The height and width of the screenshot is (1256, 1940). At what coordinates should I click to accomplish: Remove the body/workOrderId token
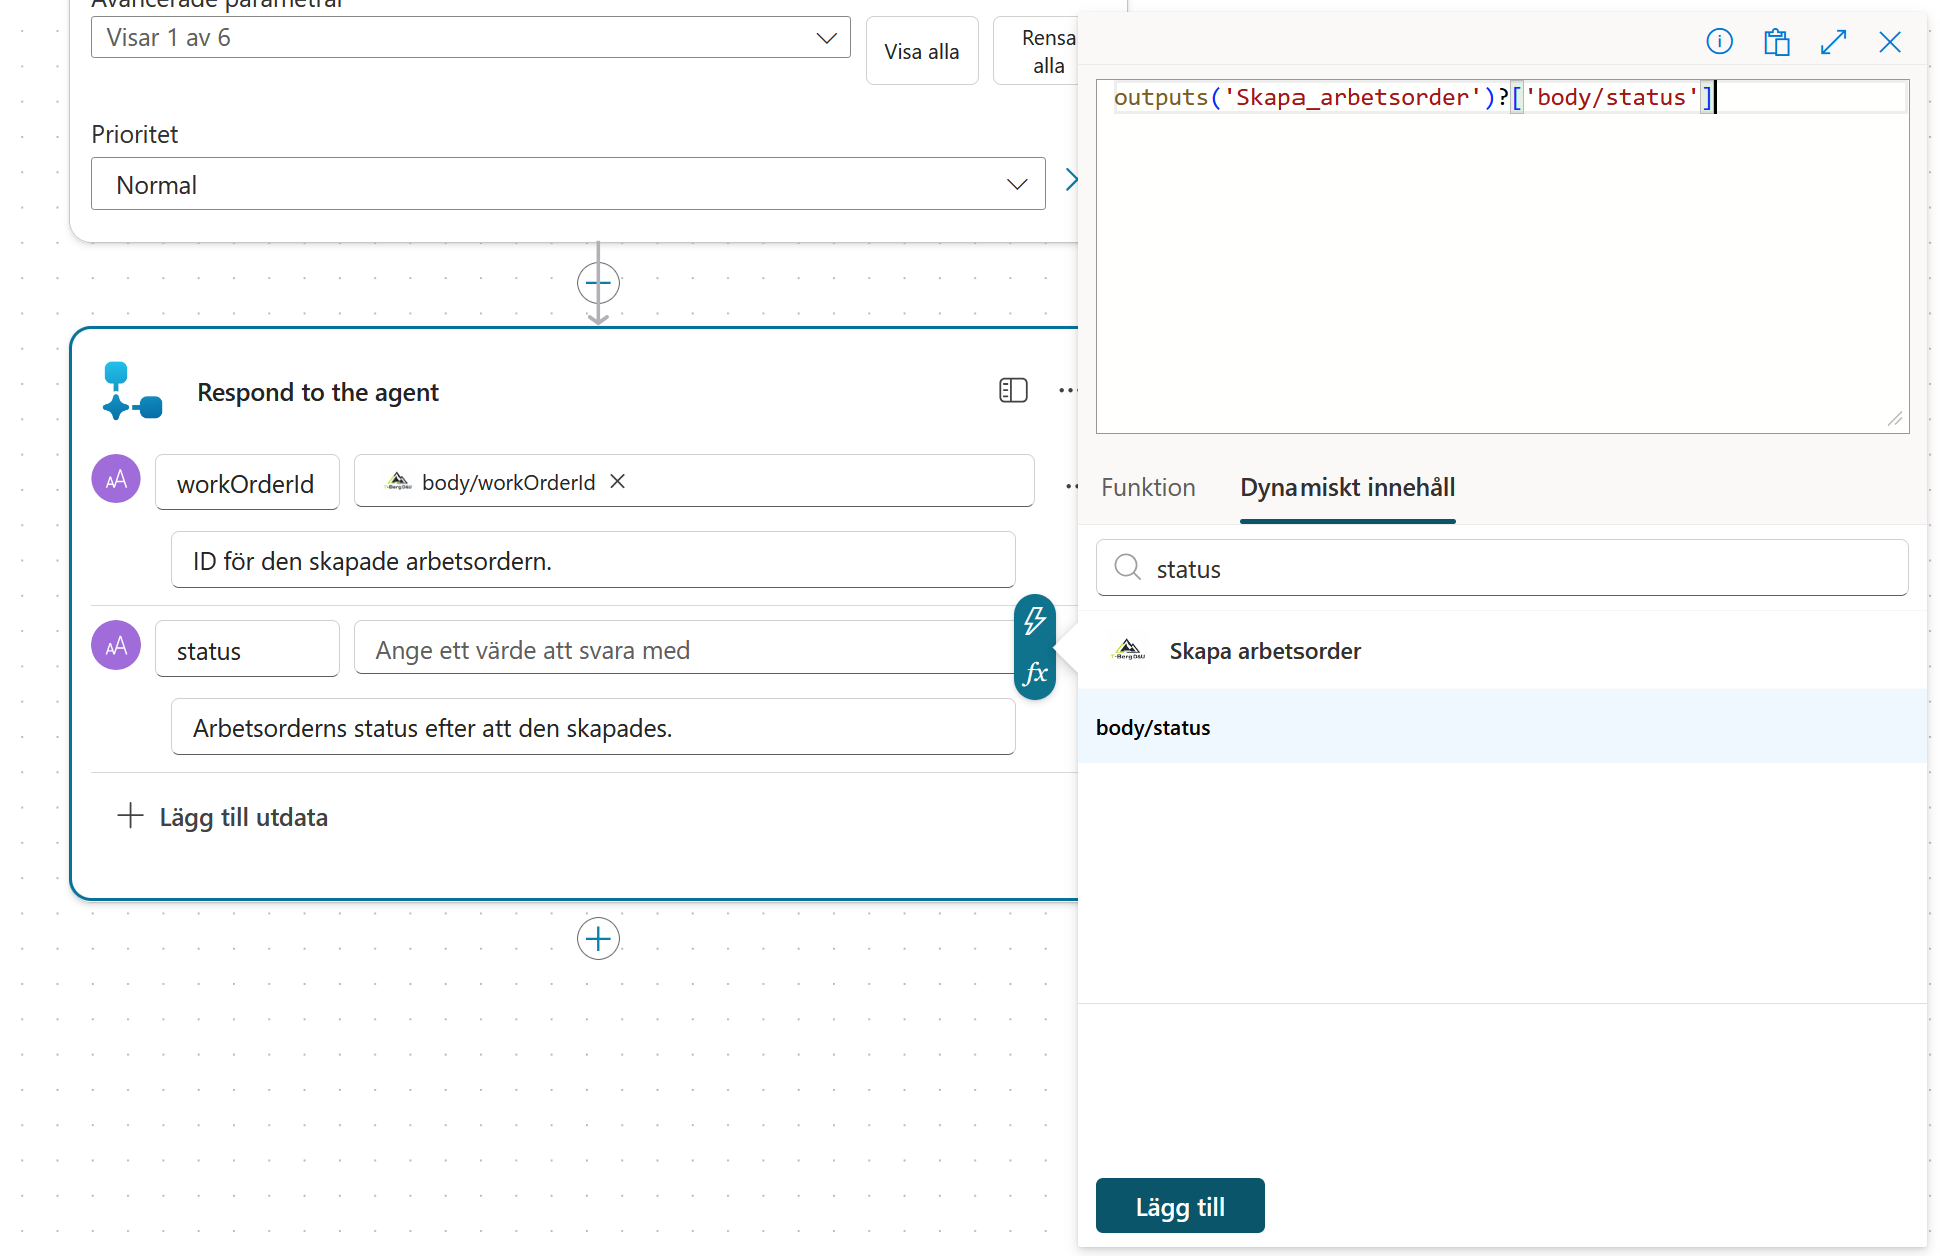(x=618, y=482)
